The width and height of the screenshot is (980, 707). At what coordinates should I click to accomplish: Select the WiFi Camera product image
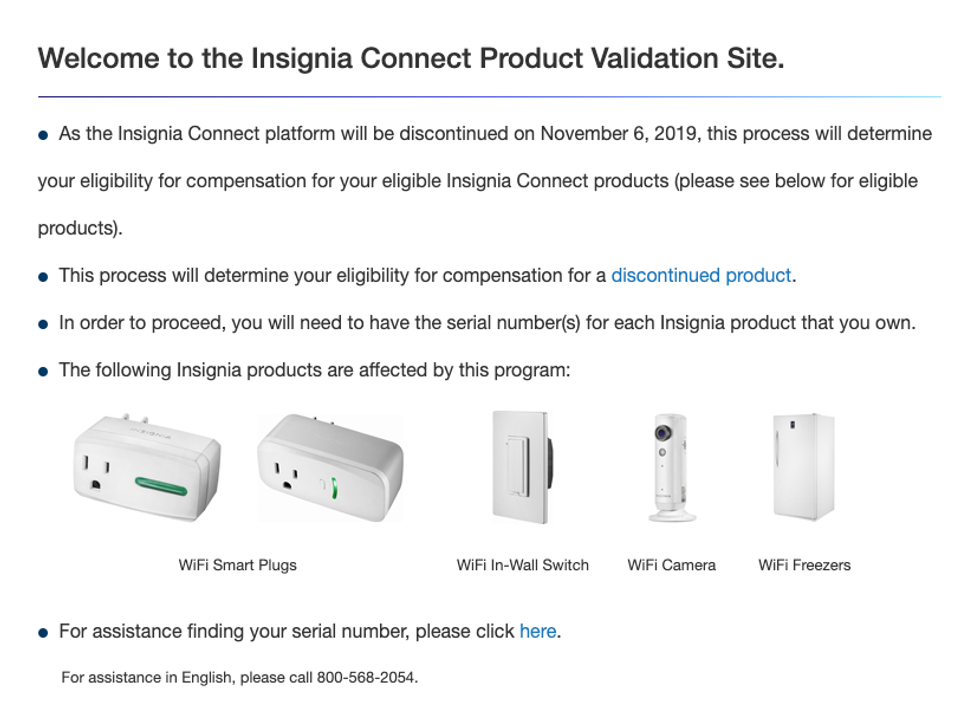[x=672, y=467]
